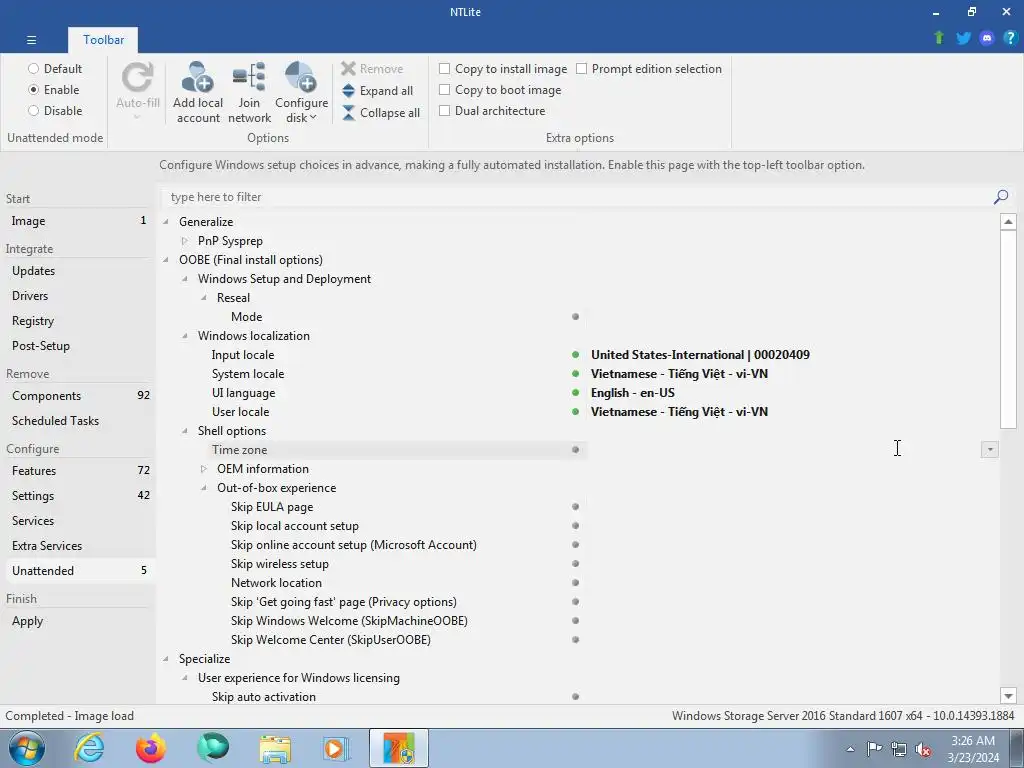This screenshot has width=1024, height=768.
Task: Show hidden tray icons arrow
Action: click(850, 749)
